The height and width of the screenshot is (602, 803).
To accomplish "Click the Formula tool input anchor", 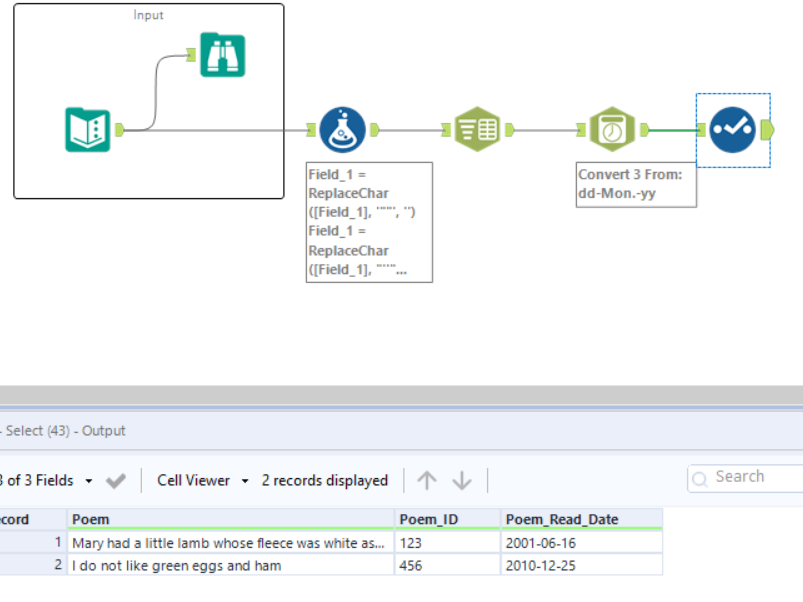I will [x=311, y=130].
